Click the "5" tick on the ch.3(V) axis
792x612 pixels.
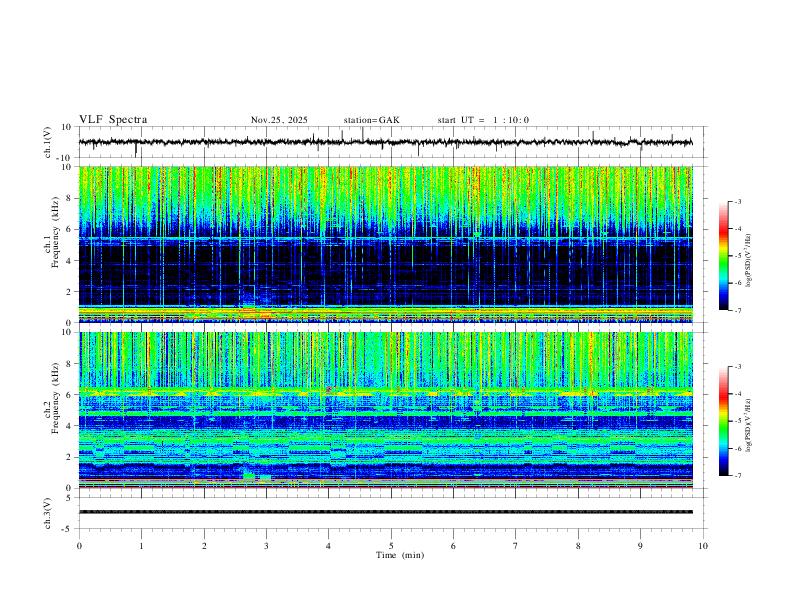pyautogui.click(x=69, y=498)
